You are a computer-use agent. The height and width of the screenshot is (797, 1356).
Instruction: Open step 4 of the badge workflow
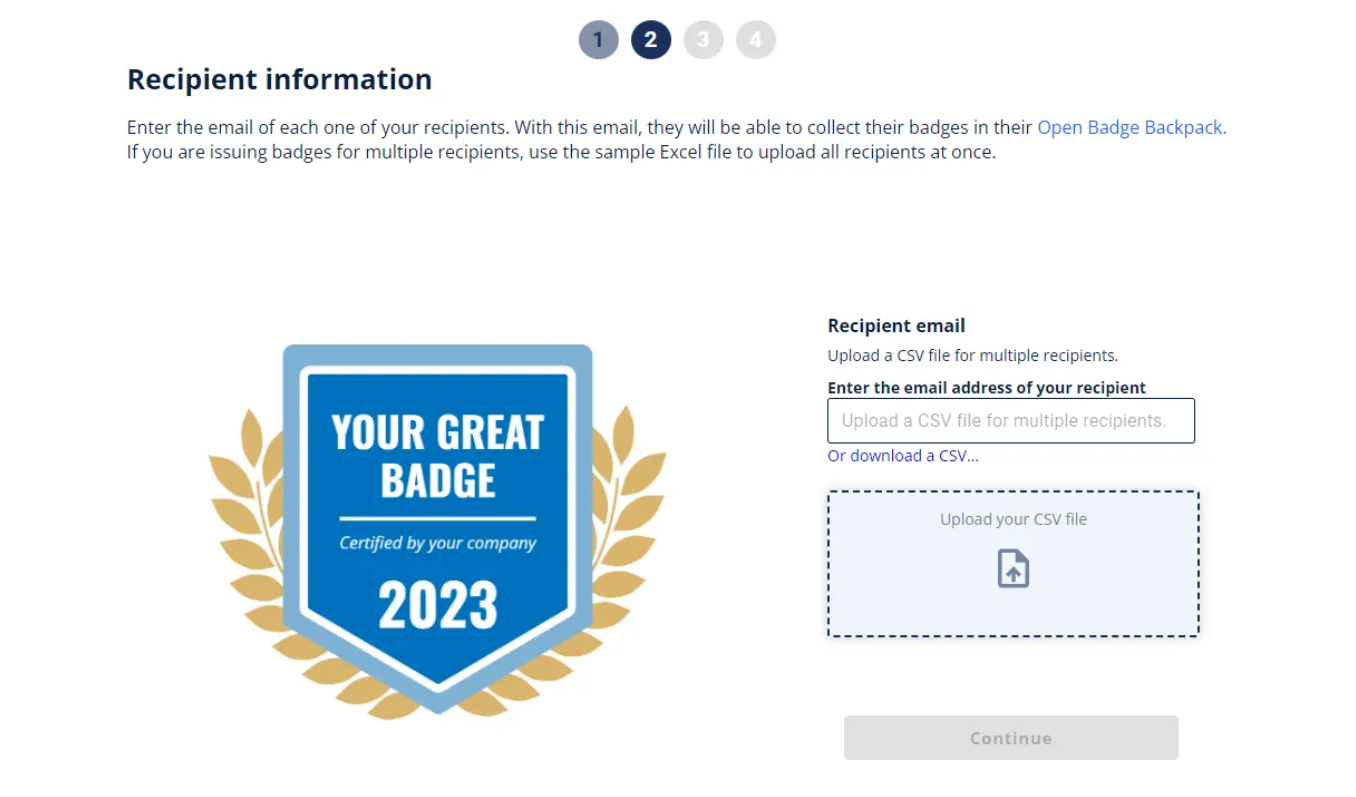point(756,40)
